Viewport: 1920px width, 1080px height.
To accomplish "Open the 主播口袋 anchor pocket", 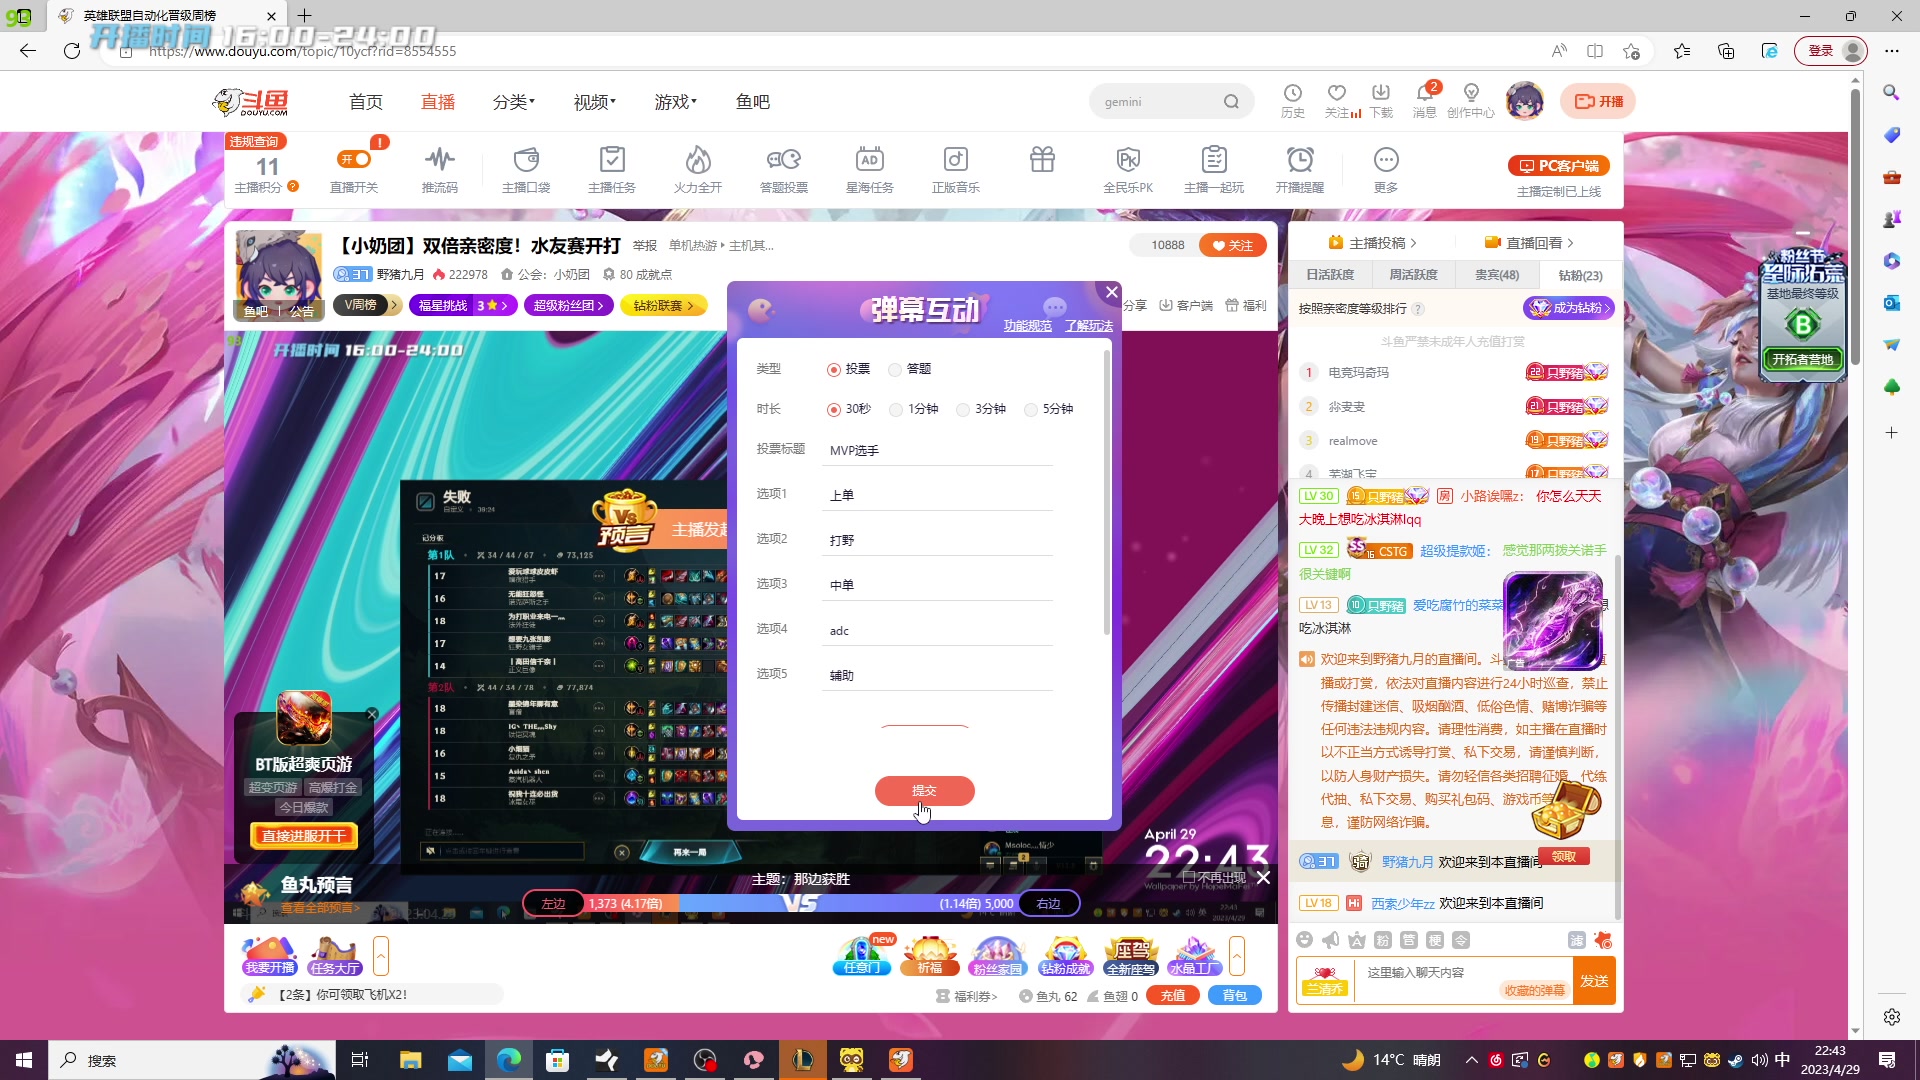I will [526, 168].
